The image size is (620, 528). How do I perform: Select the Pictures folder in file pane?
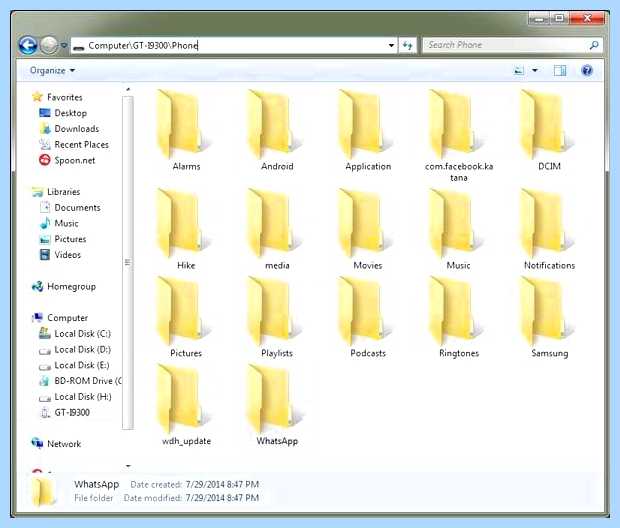[x=186, y=318]
